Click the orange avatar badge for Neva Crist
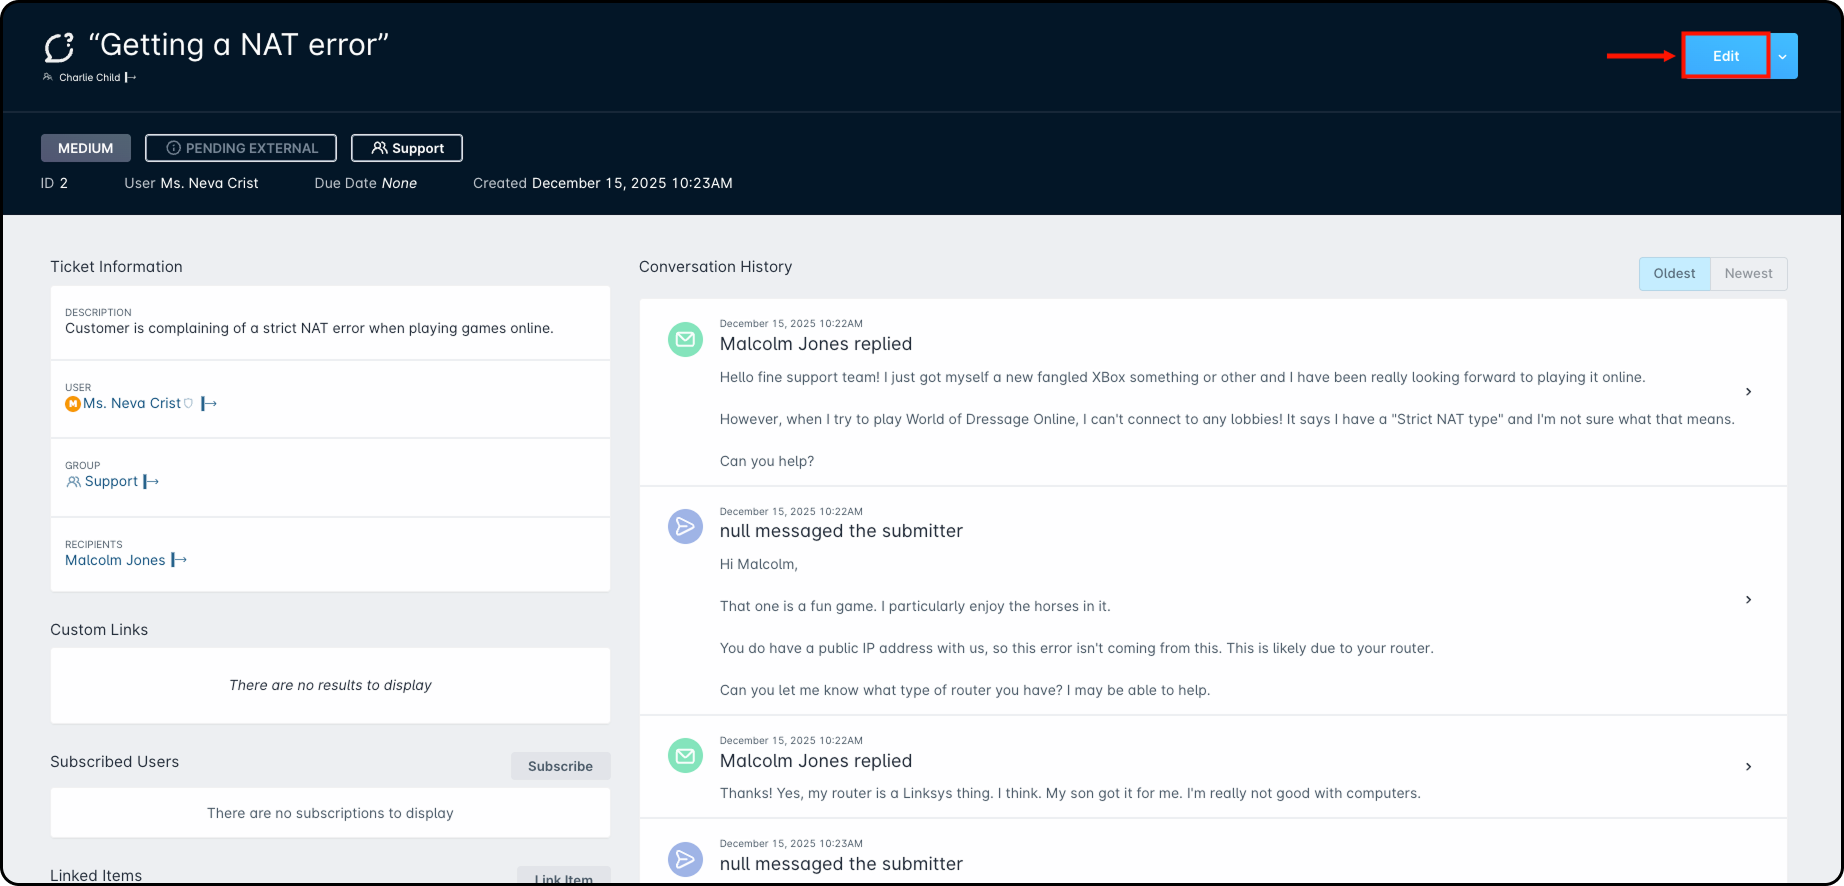 (x=73, y=404)
